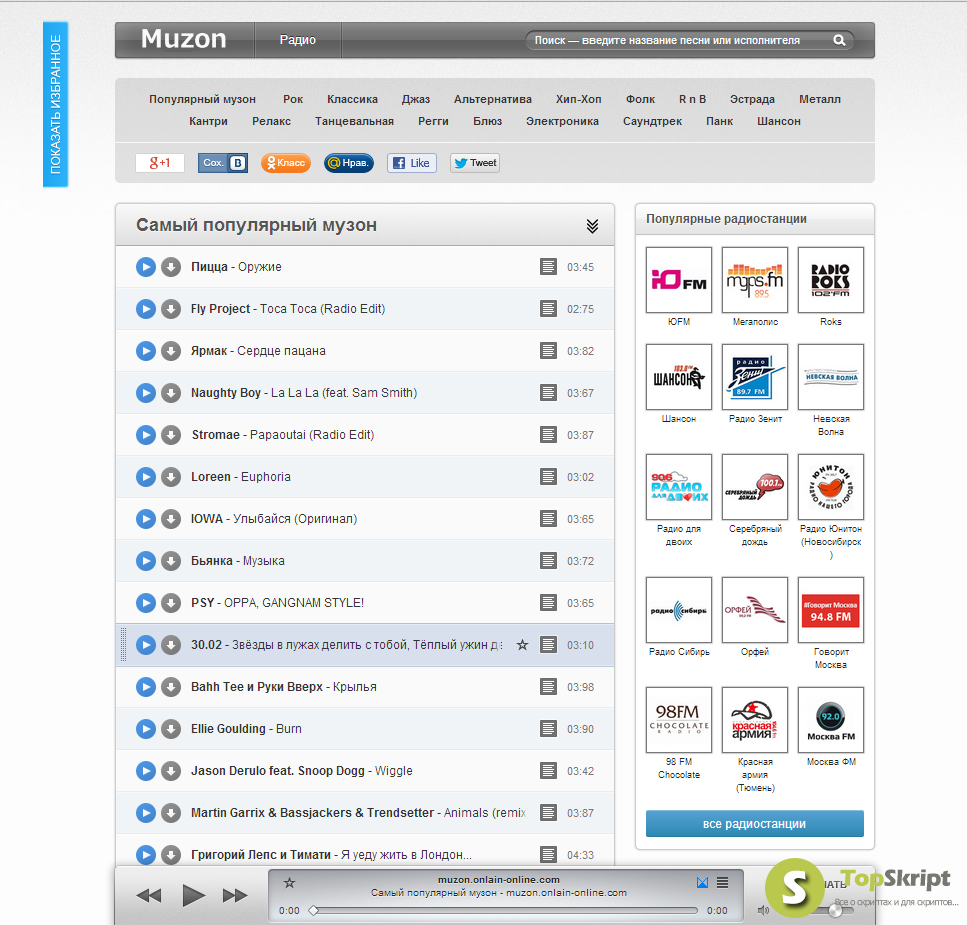
Task: Add 30.02 track to favorites with star
Action: coord(522,645)
